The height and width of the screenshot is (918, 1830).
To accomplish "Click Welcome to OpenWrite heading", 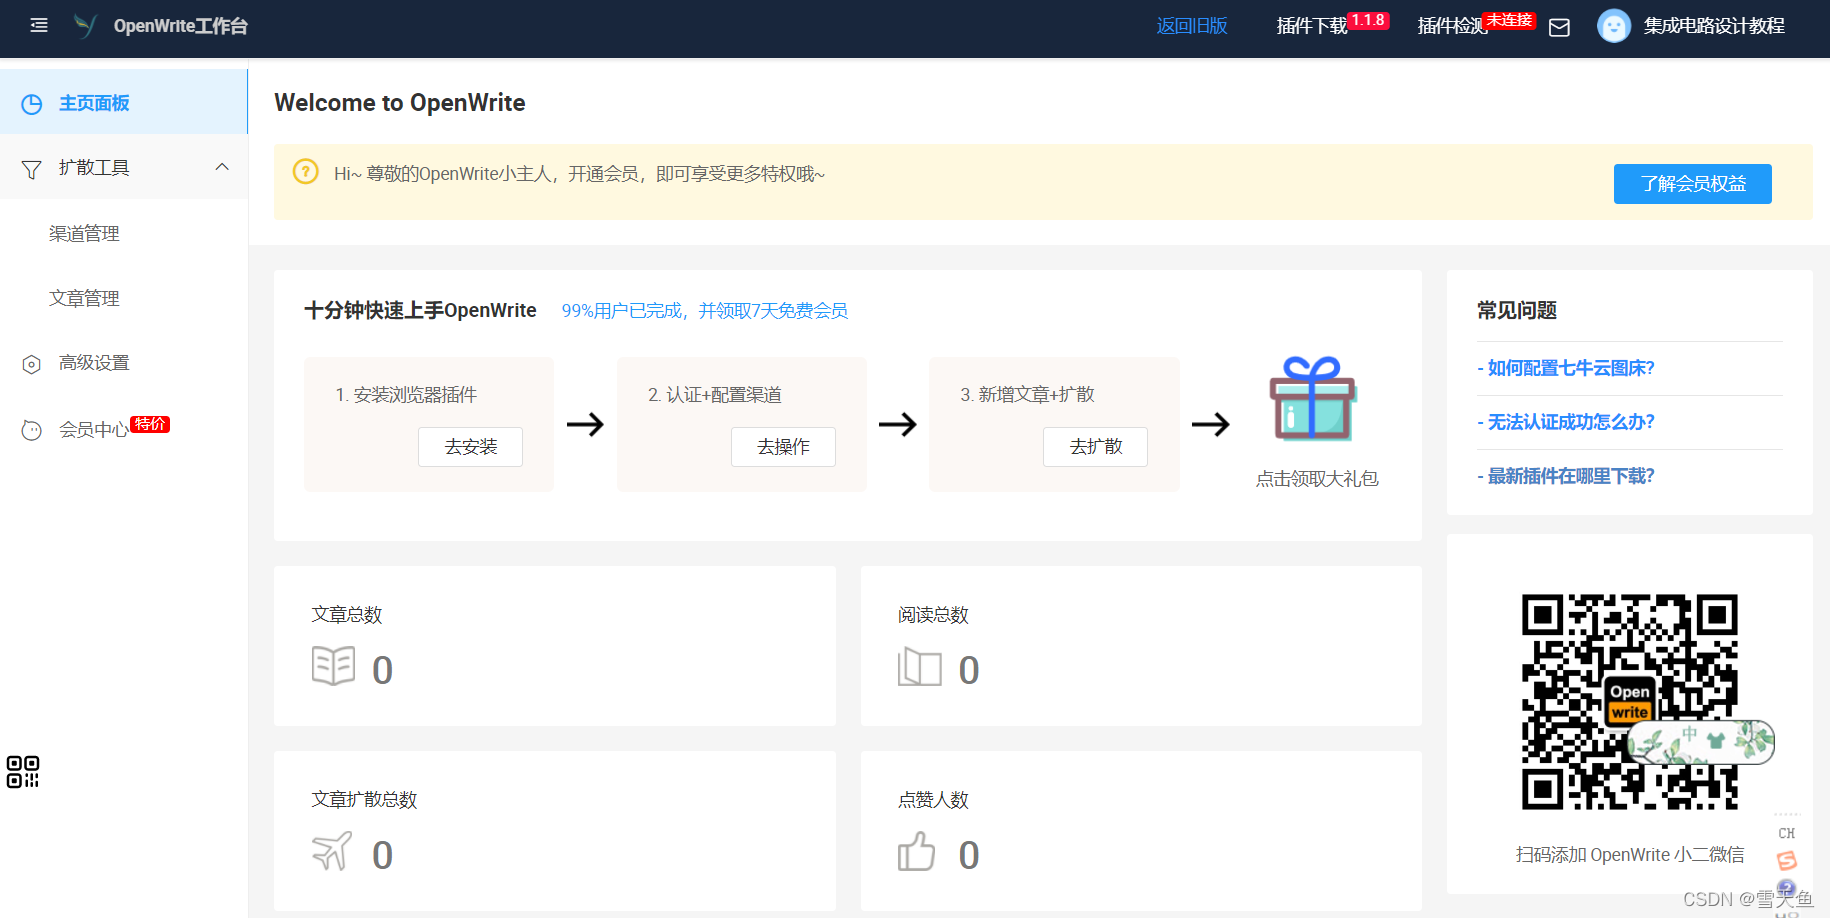I will click(x=400, y=103).
